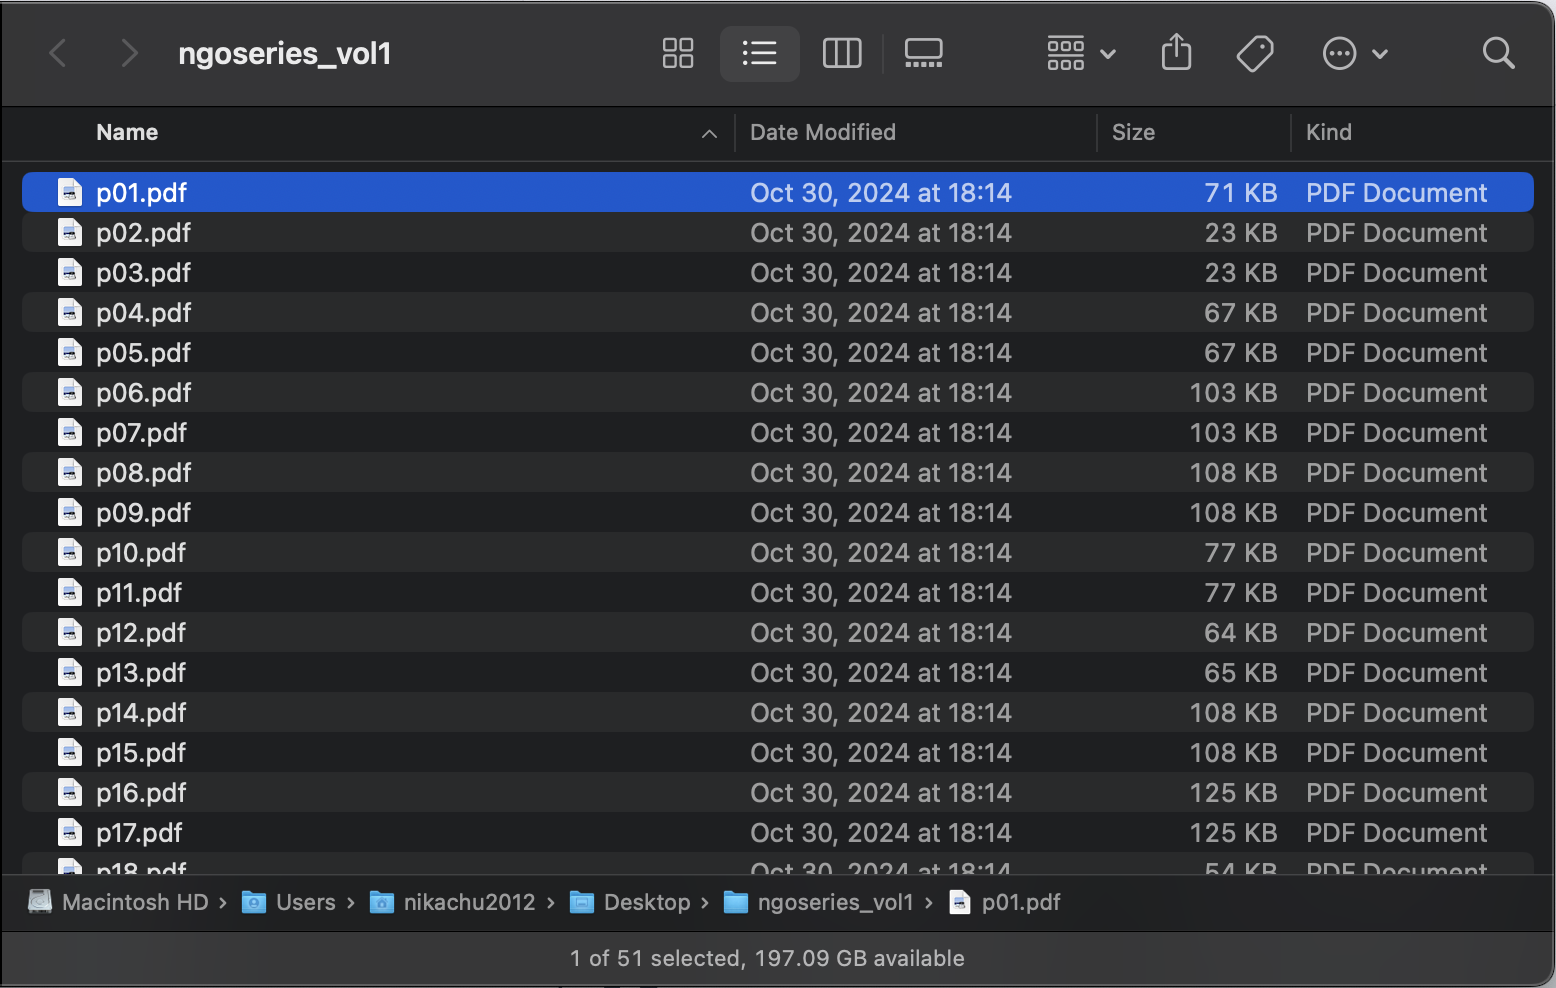Viewport: 1556px width, 988px height.
Task: Open the More actions ellipsis menu
Action: click(x=1353, y=53)
